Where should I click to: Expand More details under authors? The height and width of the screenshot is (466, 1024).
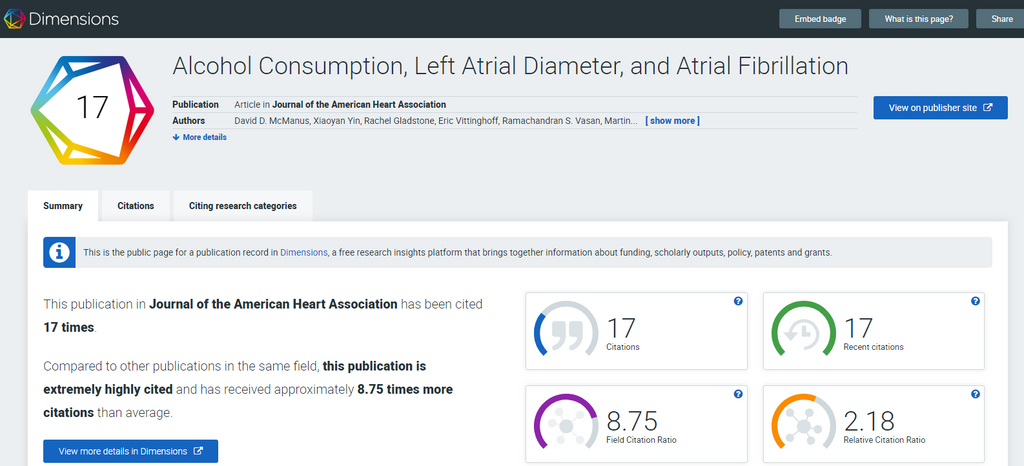(x=200, y=137)
